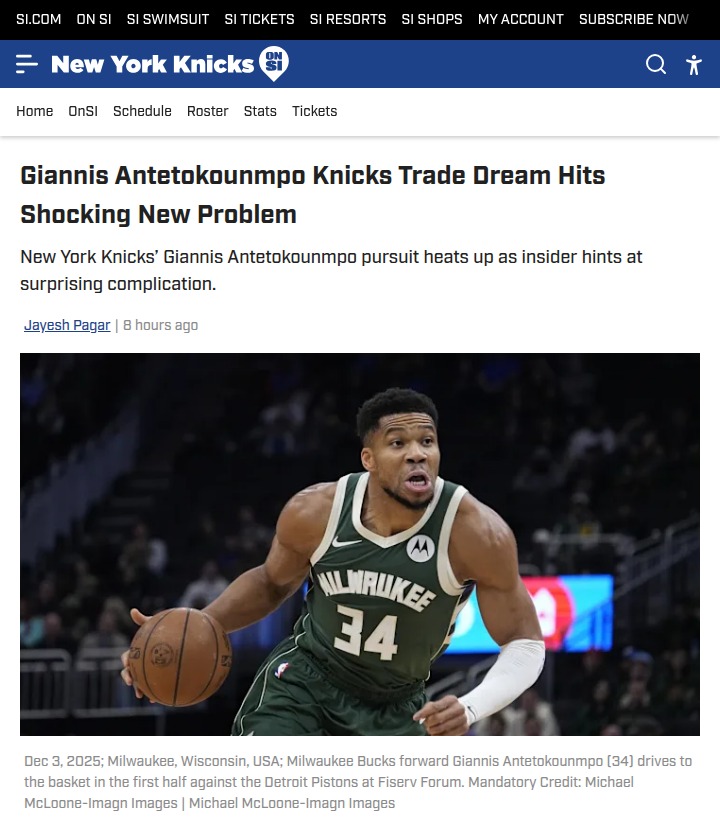The height and width of the screenshot is (838, 720).
Task: Select the Home tab
Action: point(35,111)
